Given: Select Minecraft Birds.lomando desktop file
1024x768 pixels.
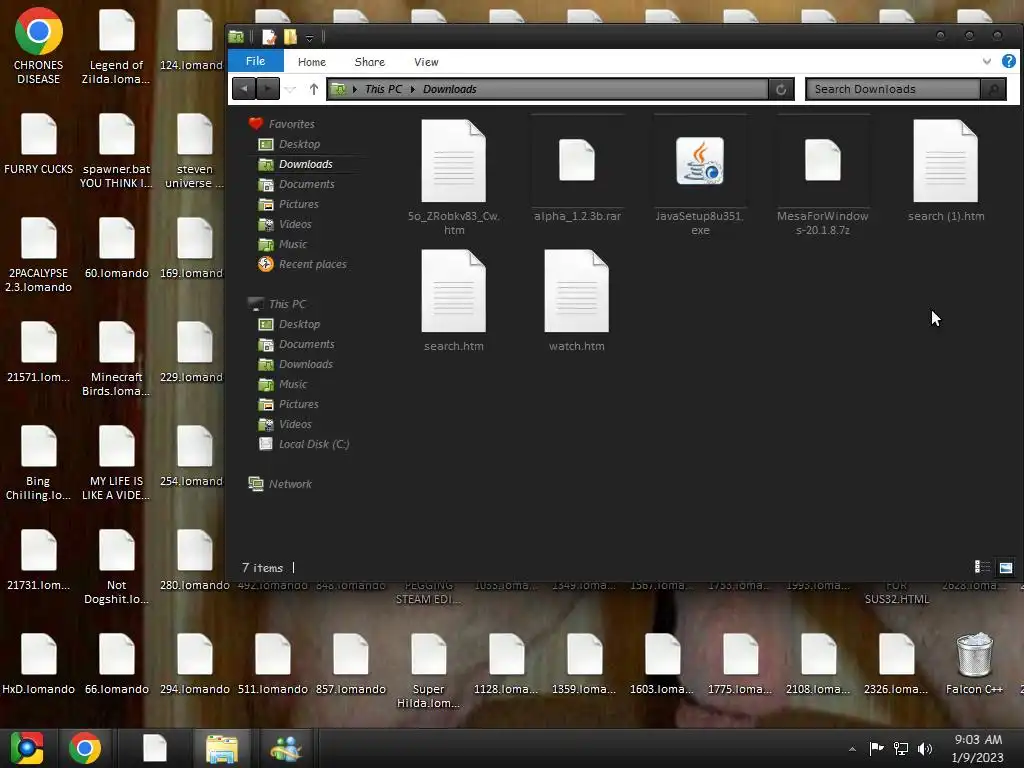Looking at the screenshot, I should (x=116, y=358).
